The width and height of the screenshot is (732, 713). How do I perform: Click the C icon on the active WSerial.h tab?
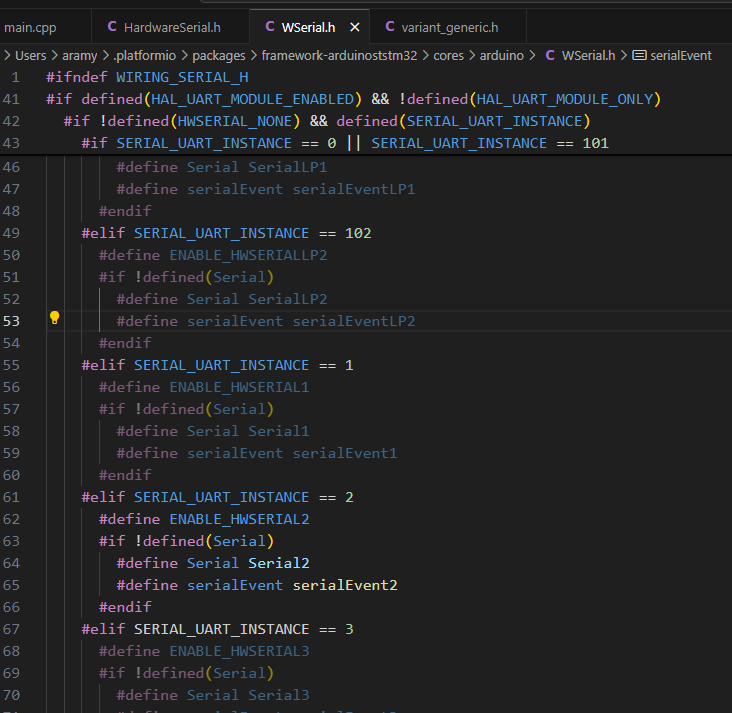click(x=270, y=27)
